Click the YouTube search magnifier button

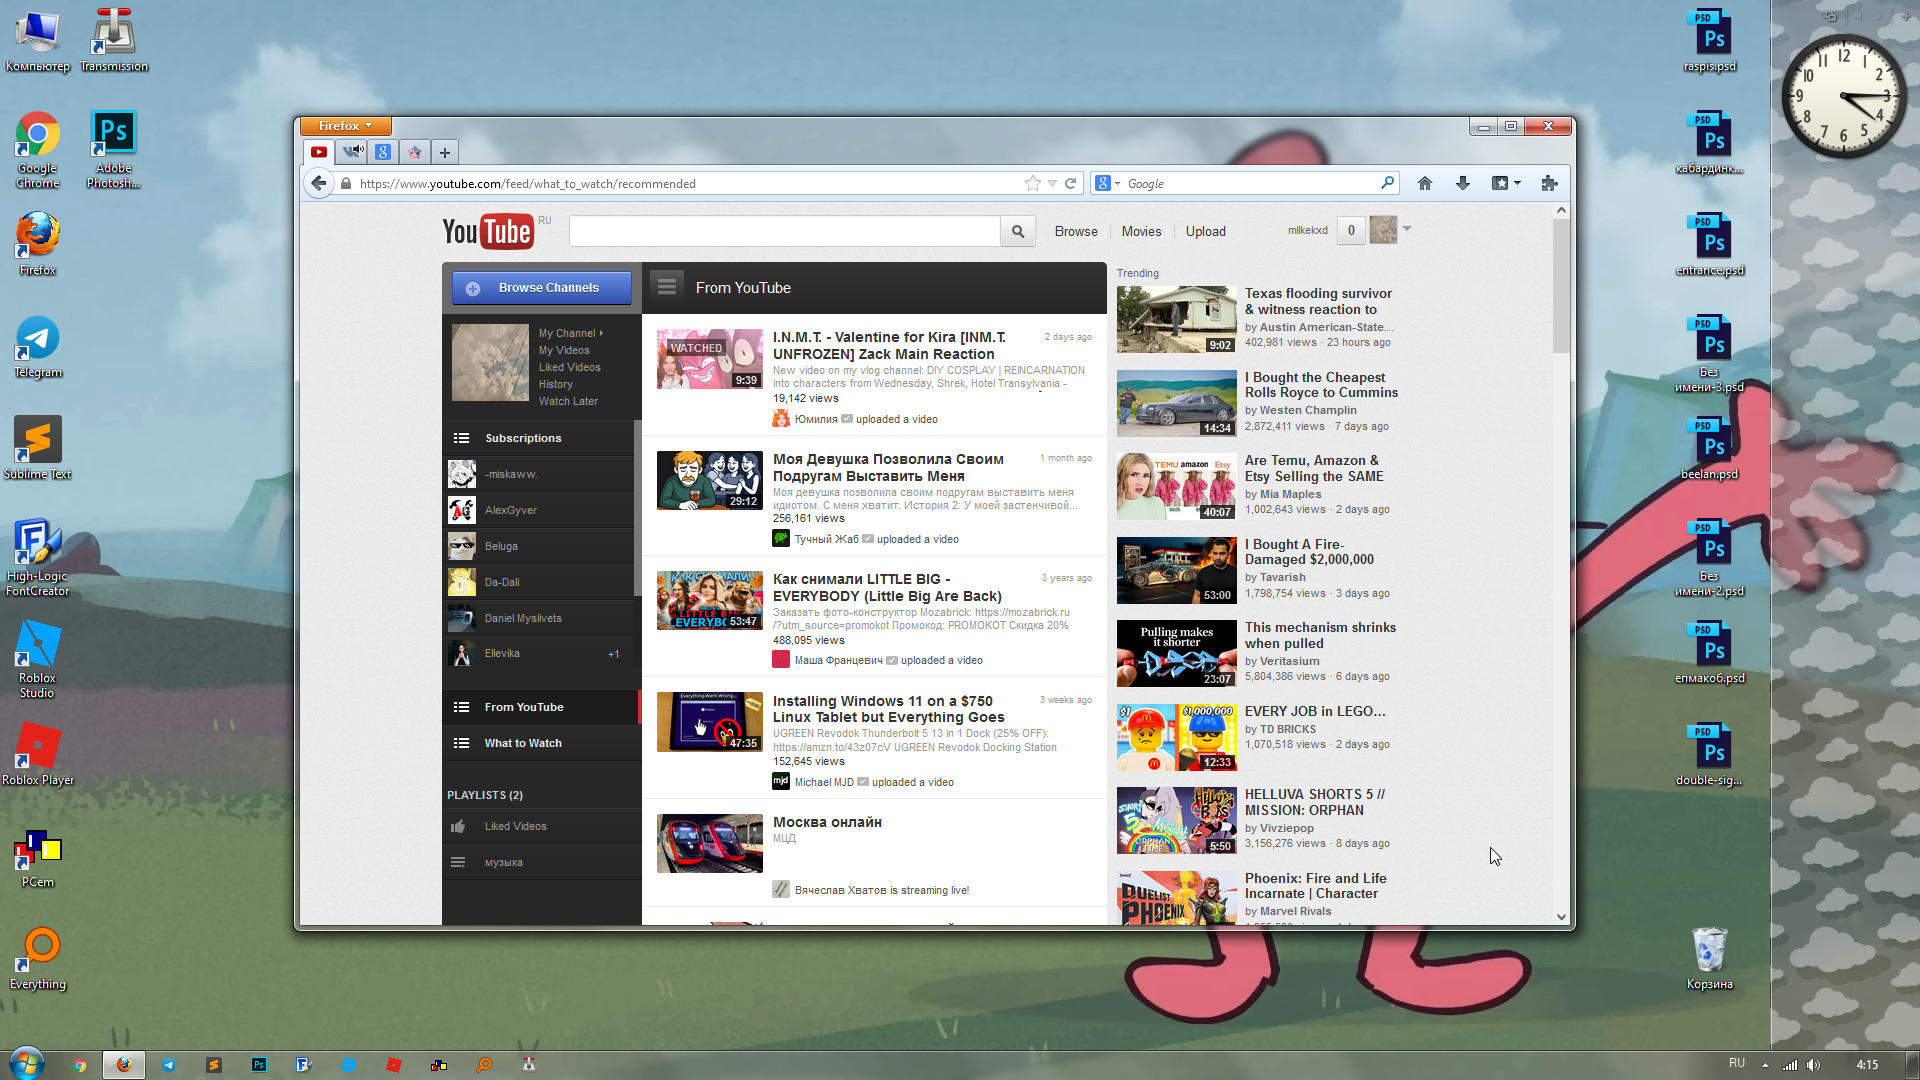[x=1017, y=231]
